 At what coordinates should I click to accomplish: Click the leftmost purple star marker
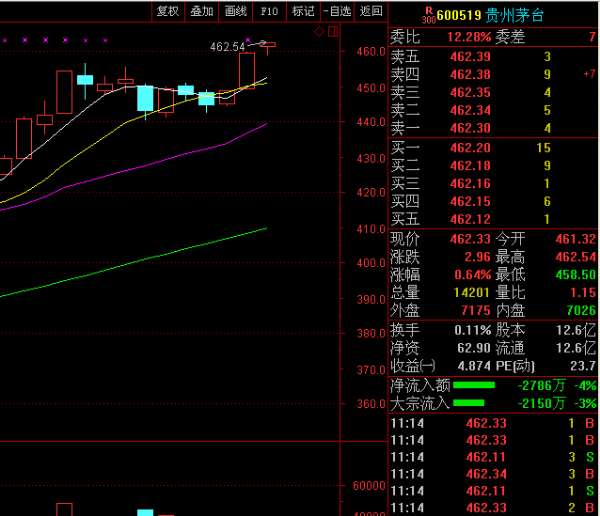point(5,40)
